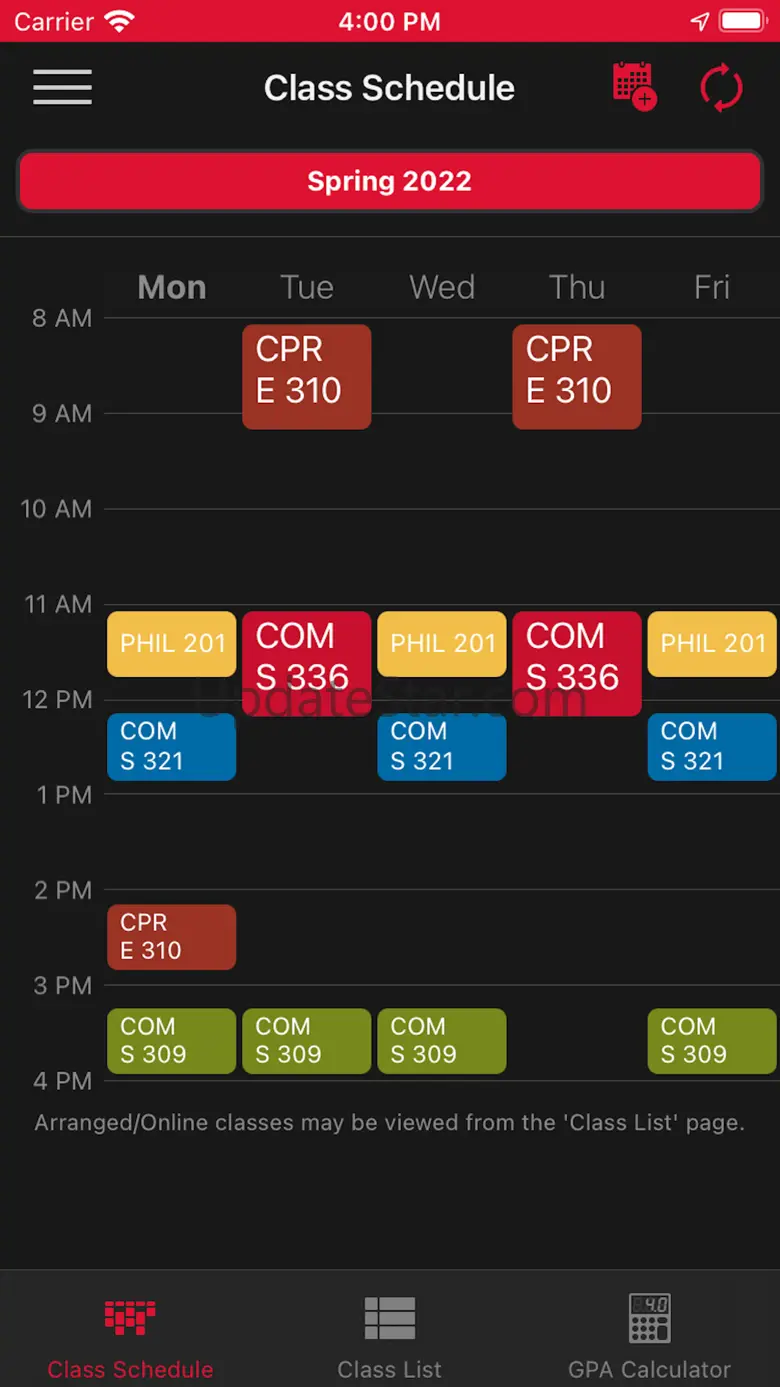The height and width of the screenshot is (1387, 780).
Task: Select Thursday's COM S 336 class
Action: pyautogui.click(x=577, y=663)
